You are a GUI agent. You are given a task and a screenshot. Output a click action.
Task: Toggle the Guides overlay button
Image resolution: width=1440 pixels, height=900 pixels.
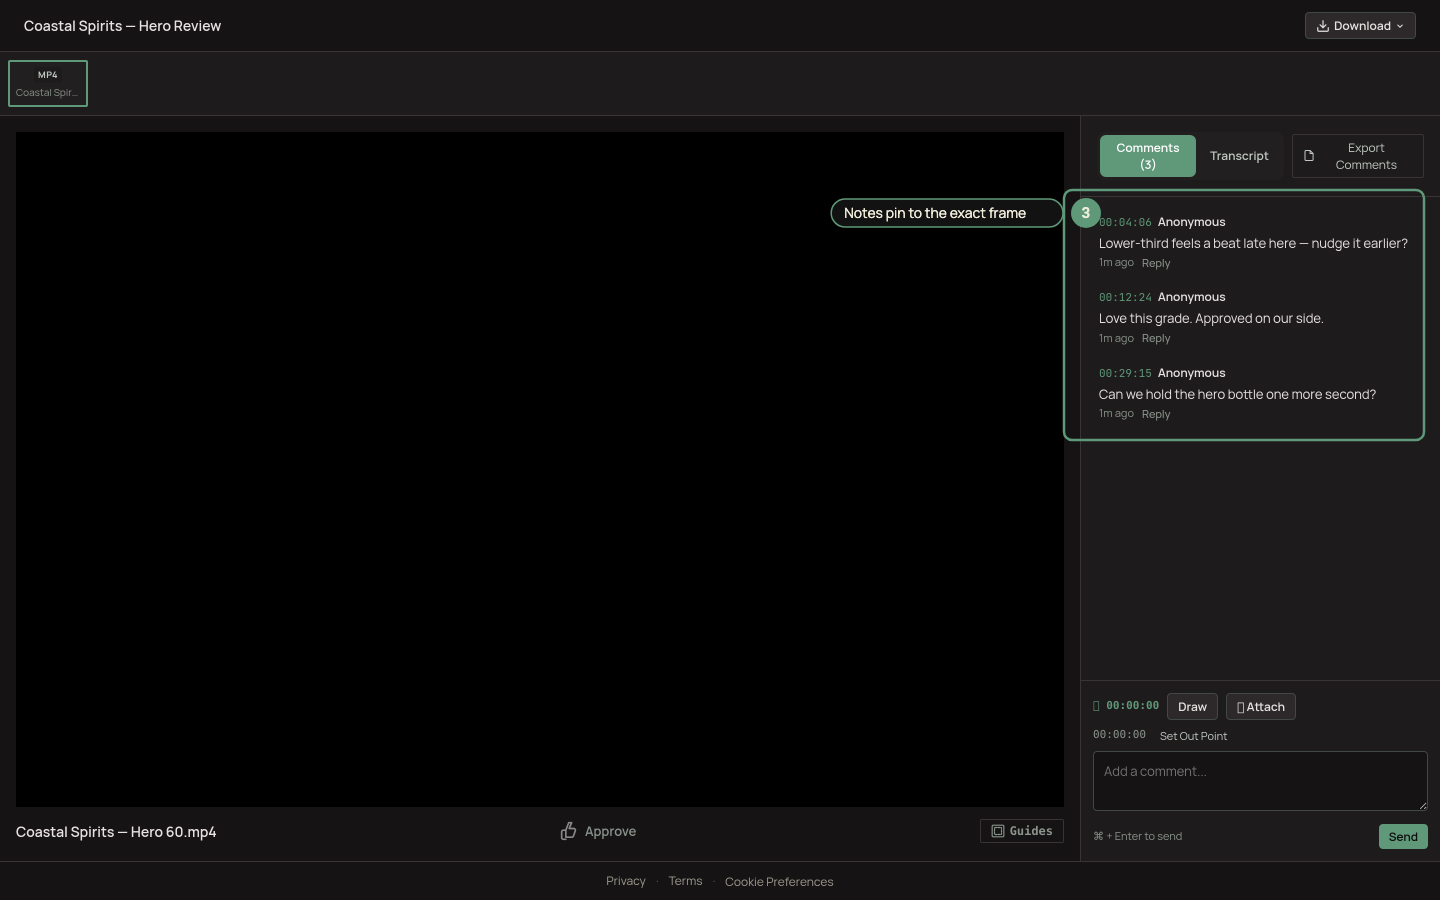(x=1021, y=831)
